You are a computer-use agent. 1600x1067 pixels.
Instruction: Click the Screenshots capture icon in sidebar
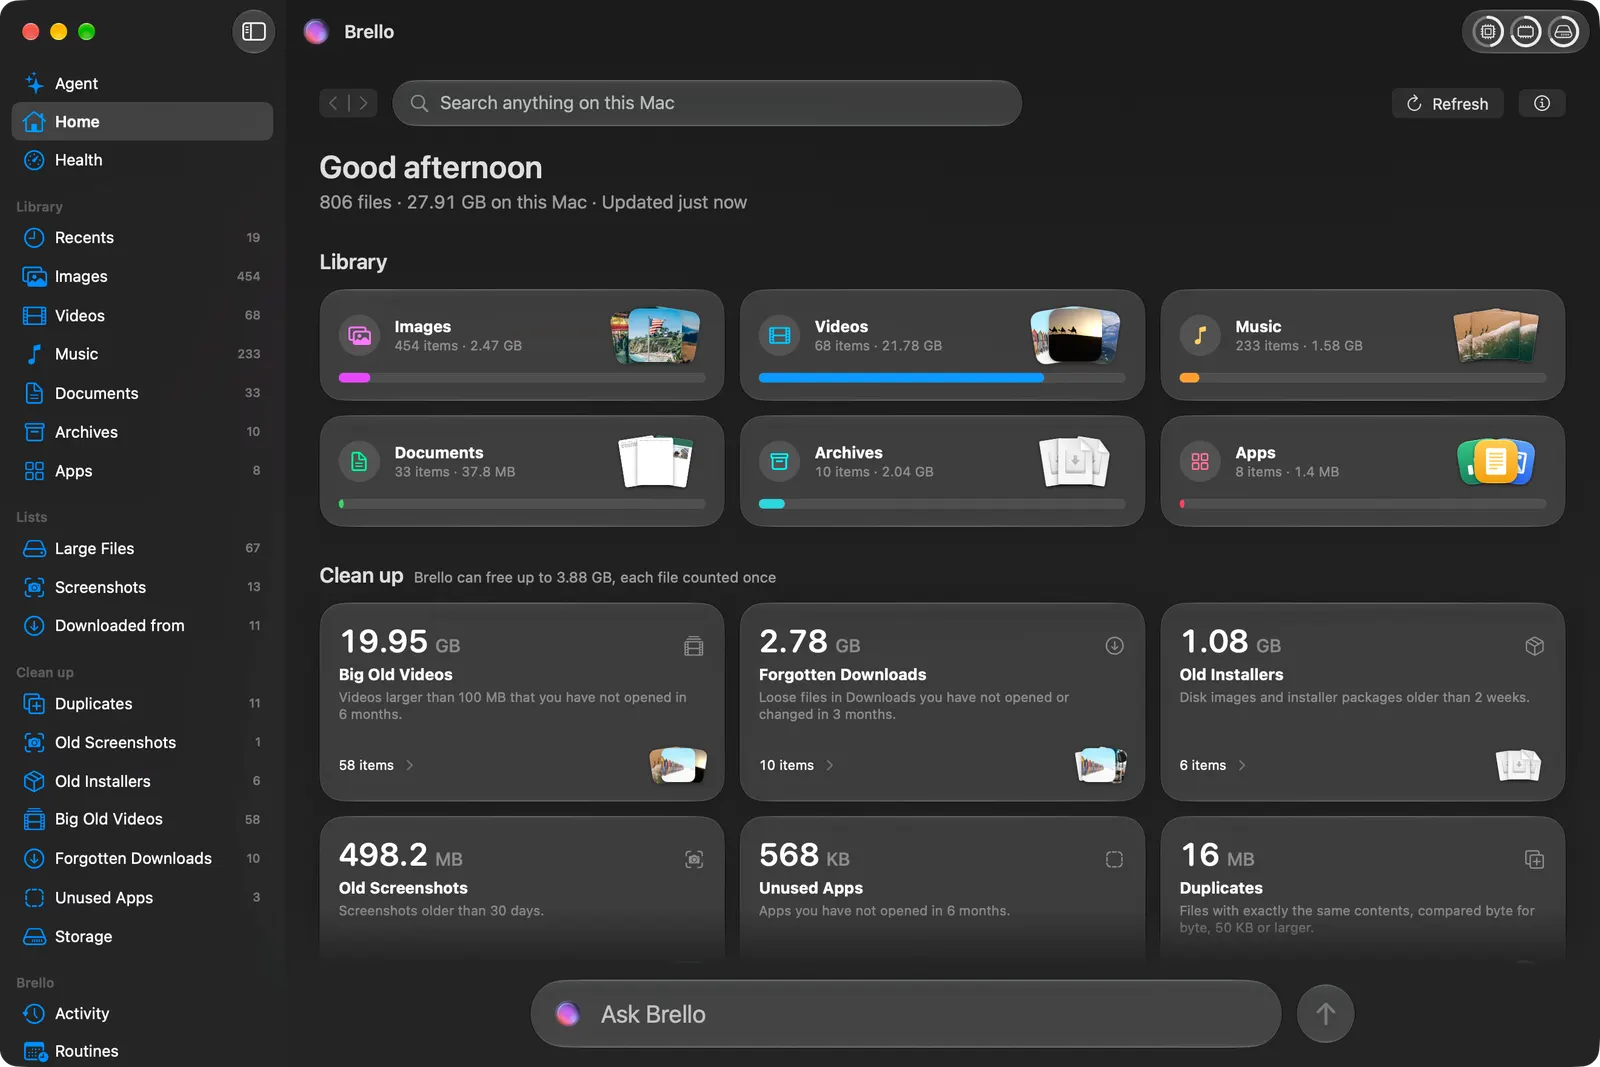34,588
